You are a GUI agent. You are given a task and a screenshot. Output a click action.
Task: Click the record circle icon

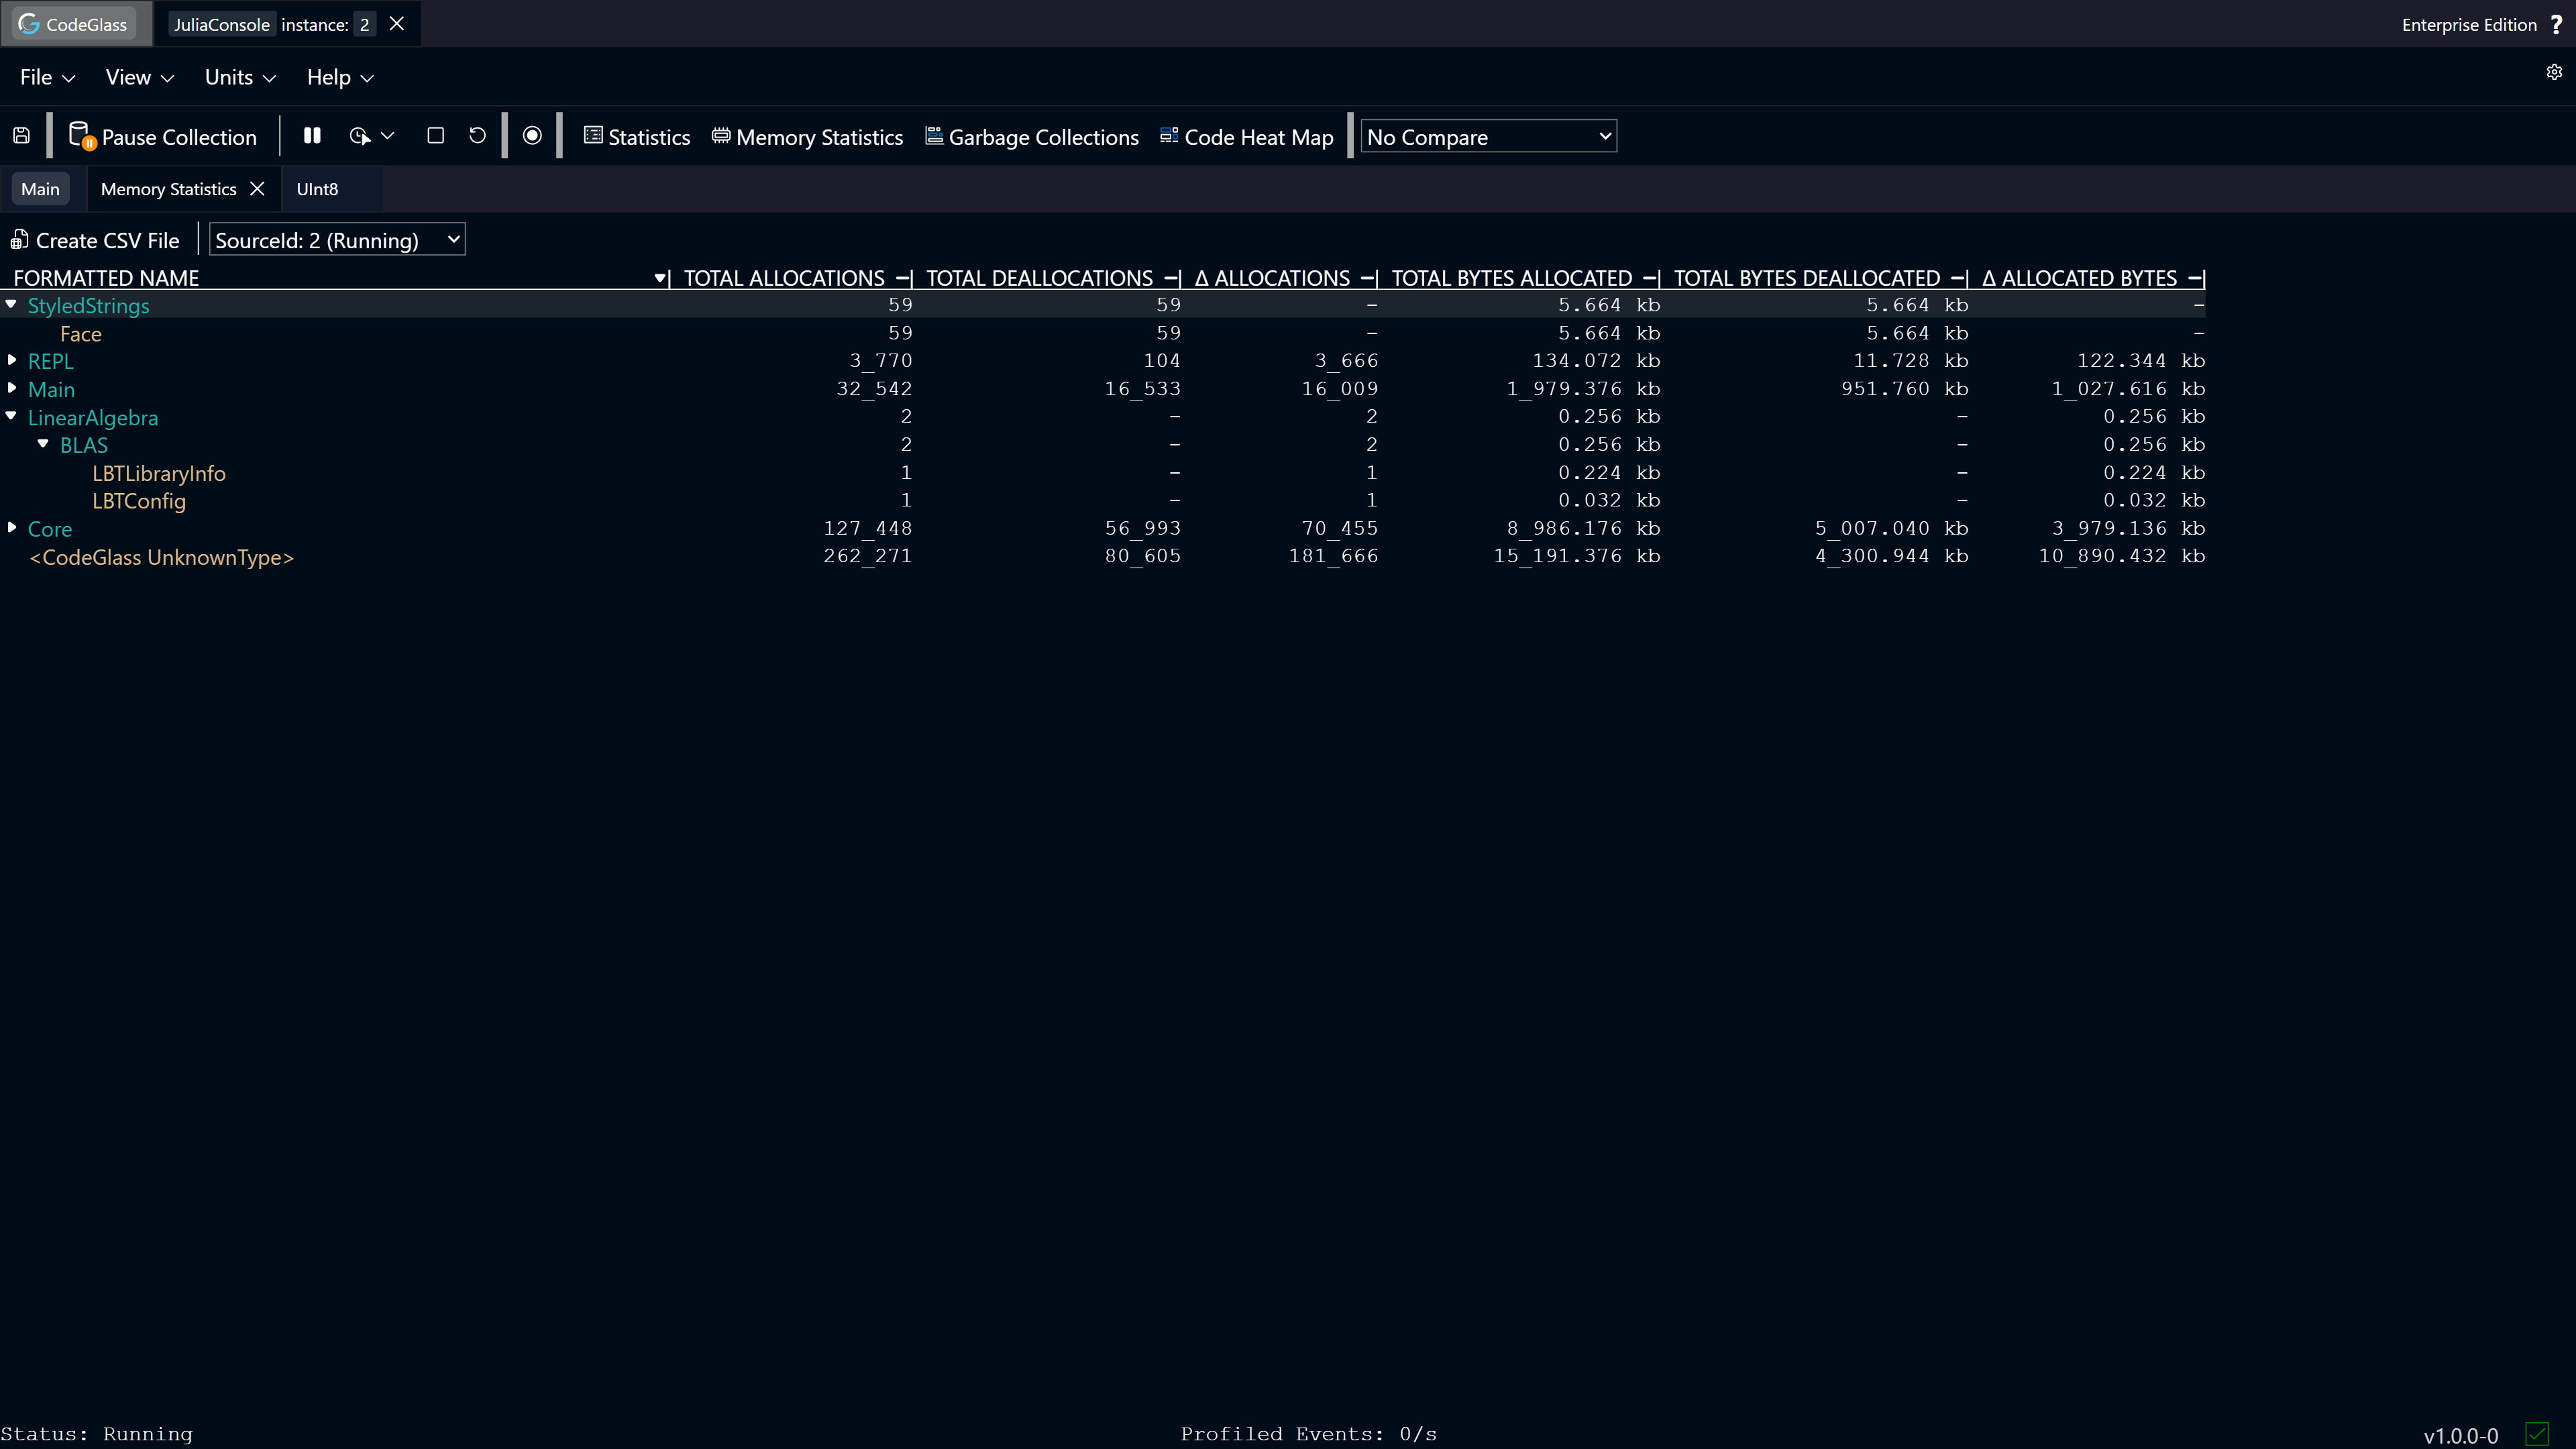click(532, 135)
